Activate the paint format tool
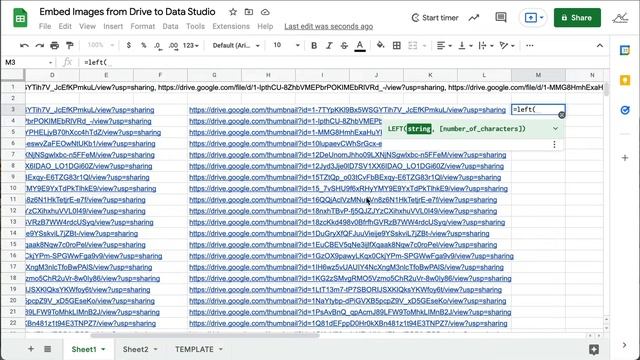 click(x=70, y=45)
